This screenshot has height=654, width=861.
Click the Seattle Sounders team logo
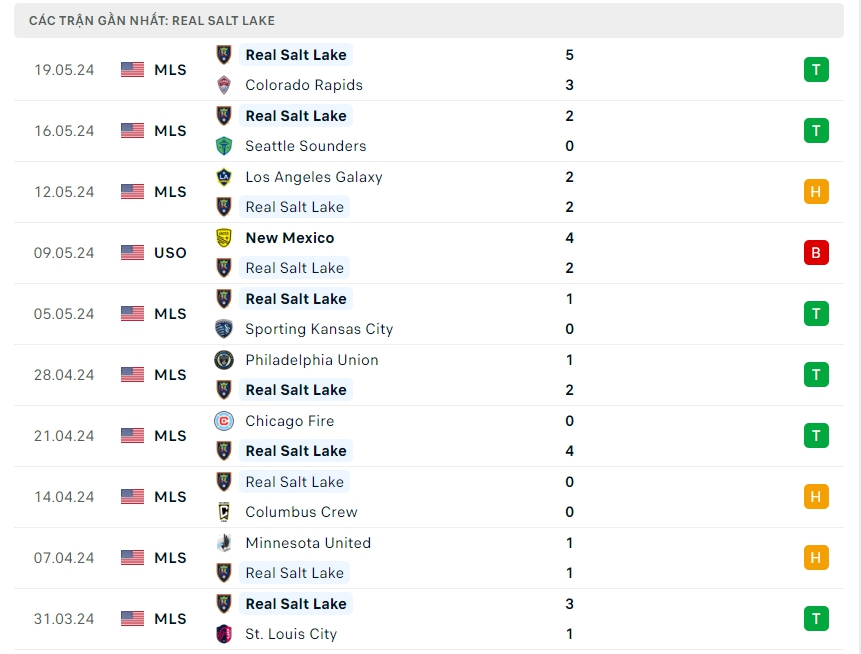pyautogui.click(x=224, y=146)
